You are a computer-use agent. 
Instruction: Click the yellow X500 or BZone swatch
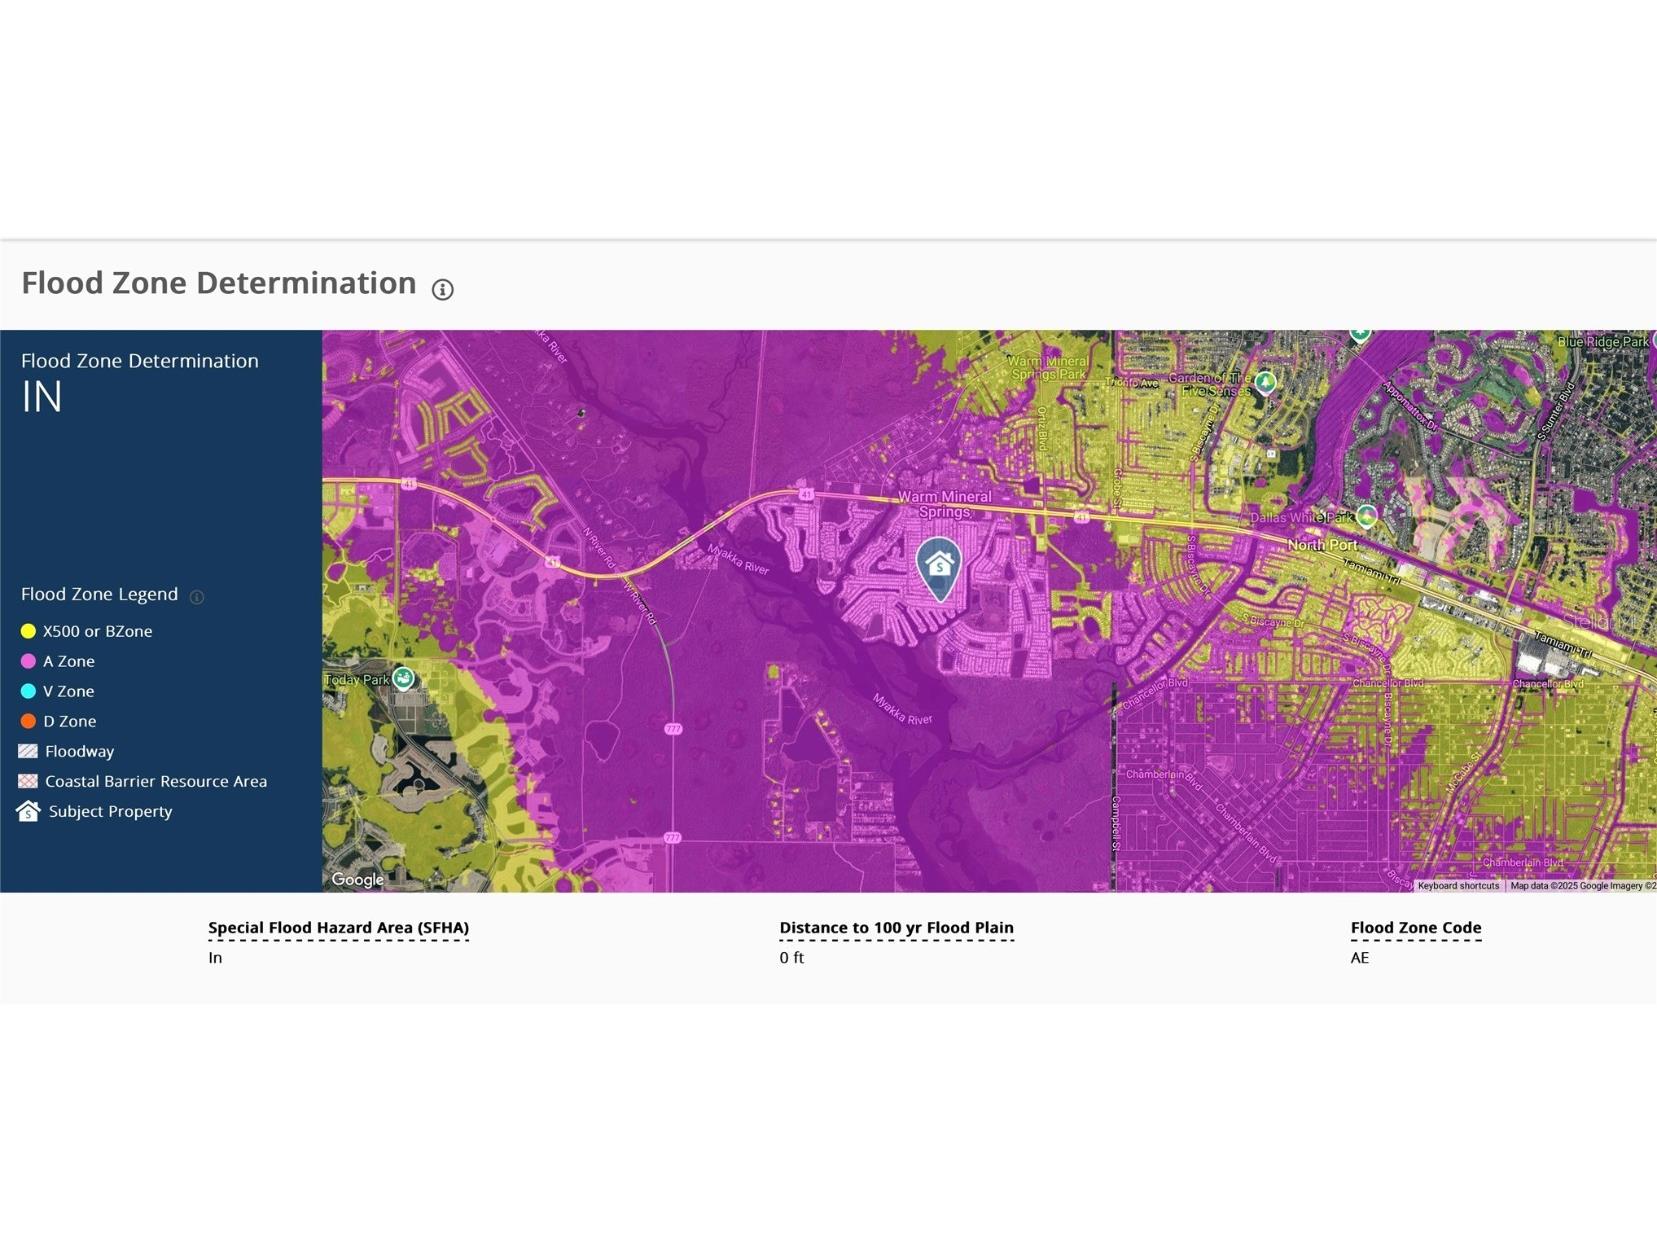click(x=28, y=631)
